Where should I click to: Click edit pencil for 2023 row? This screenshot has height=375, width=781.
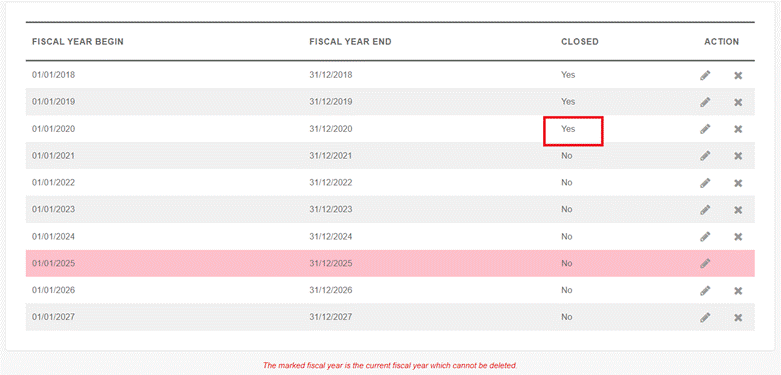click(705, 210)
